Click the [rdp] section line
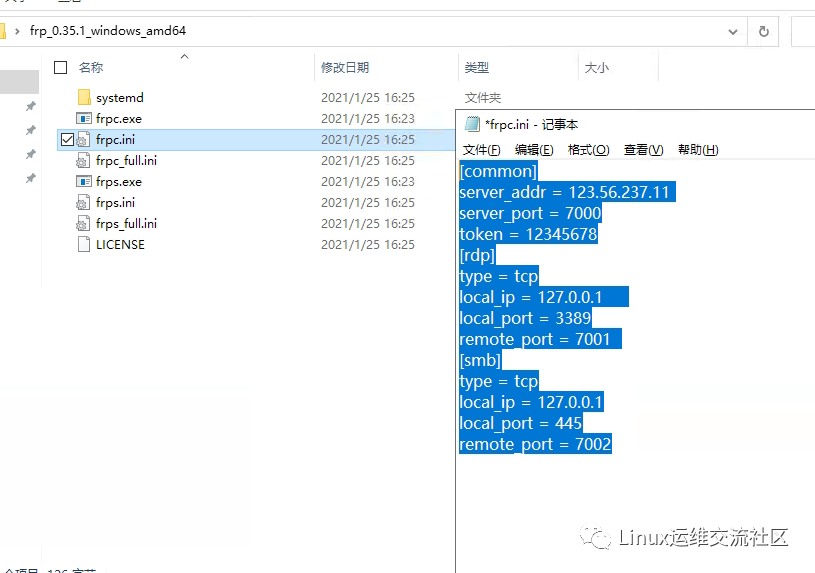Viewport: 815px width, 573px height. 477,255
